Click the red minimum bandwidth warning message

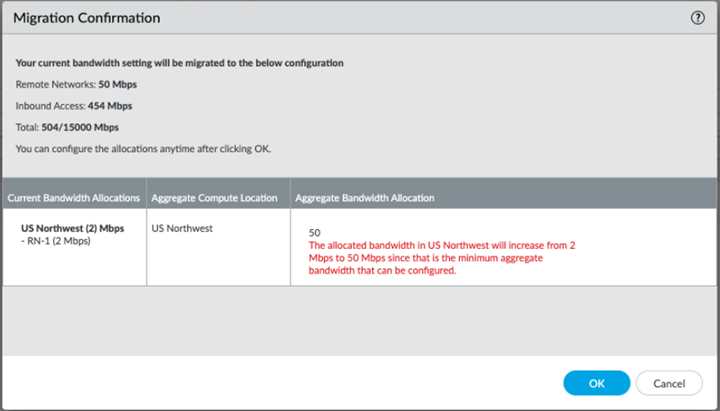pos(442,257)
